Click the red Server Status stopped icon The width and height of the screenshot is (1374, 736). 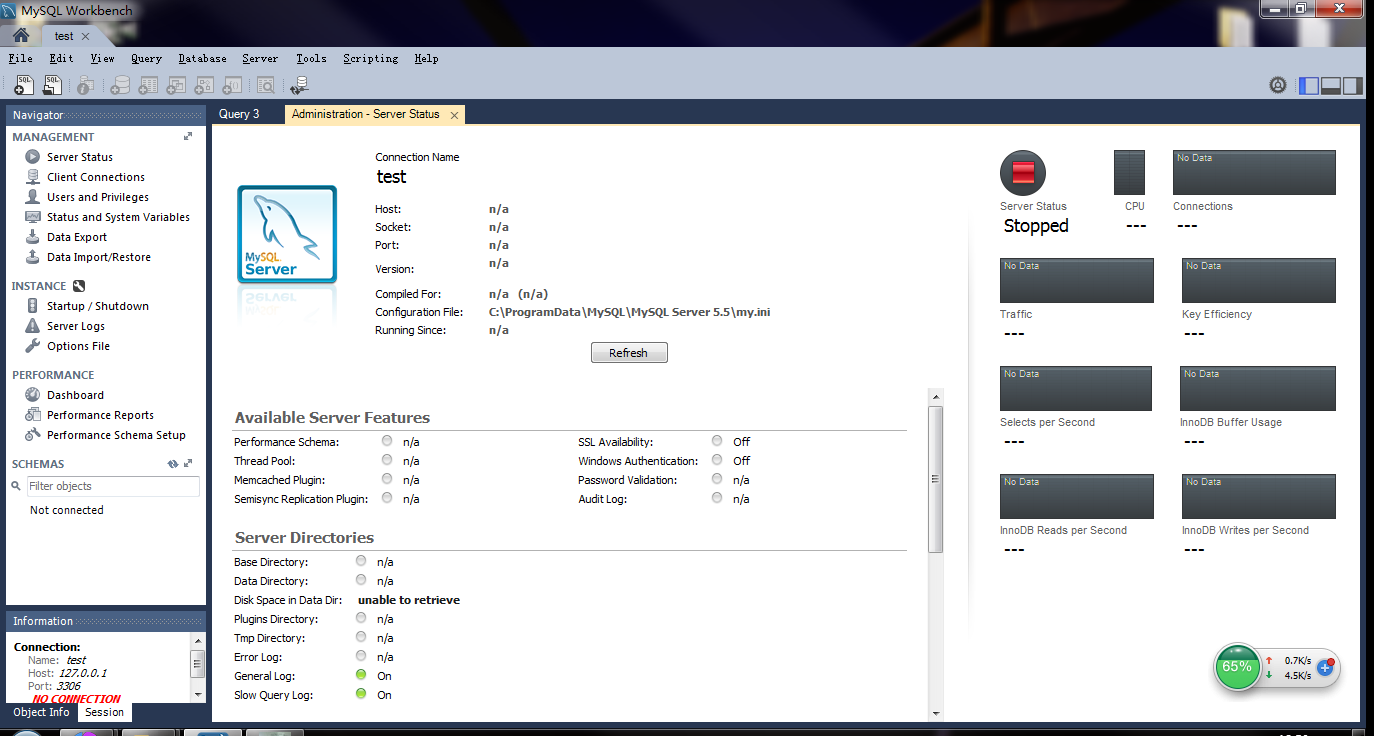1023,174
